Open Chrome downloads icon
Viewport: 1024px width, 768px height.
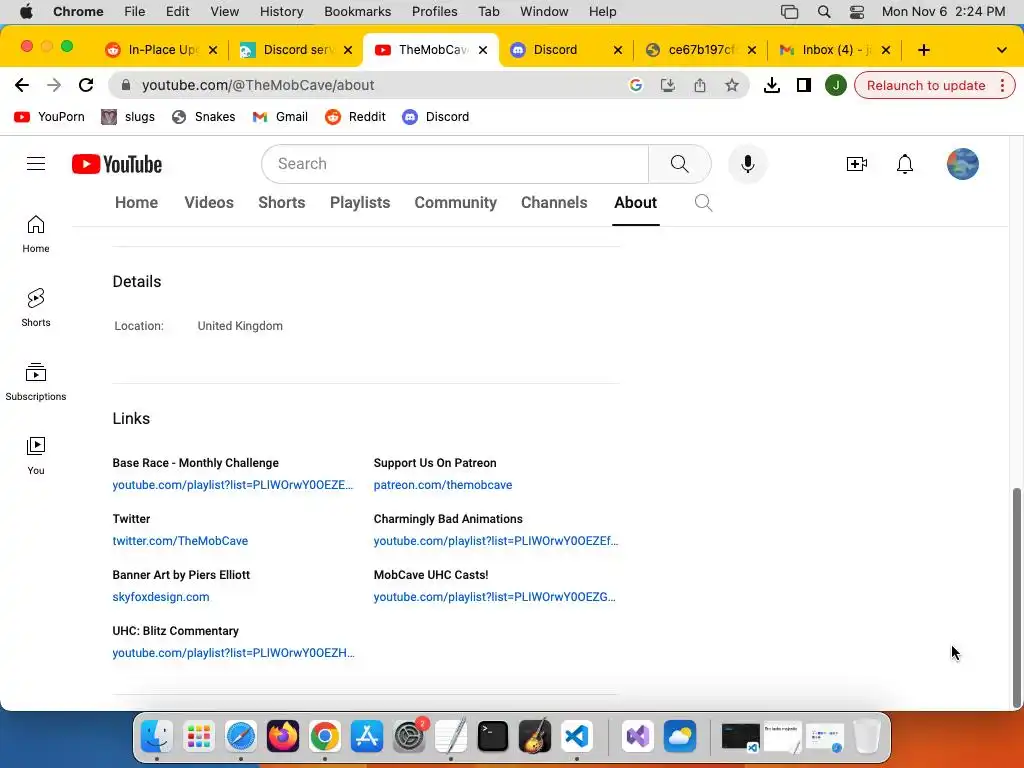(x=771, y=85)
